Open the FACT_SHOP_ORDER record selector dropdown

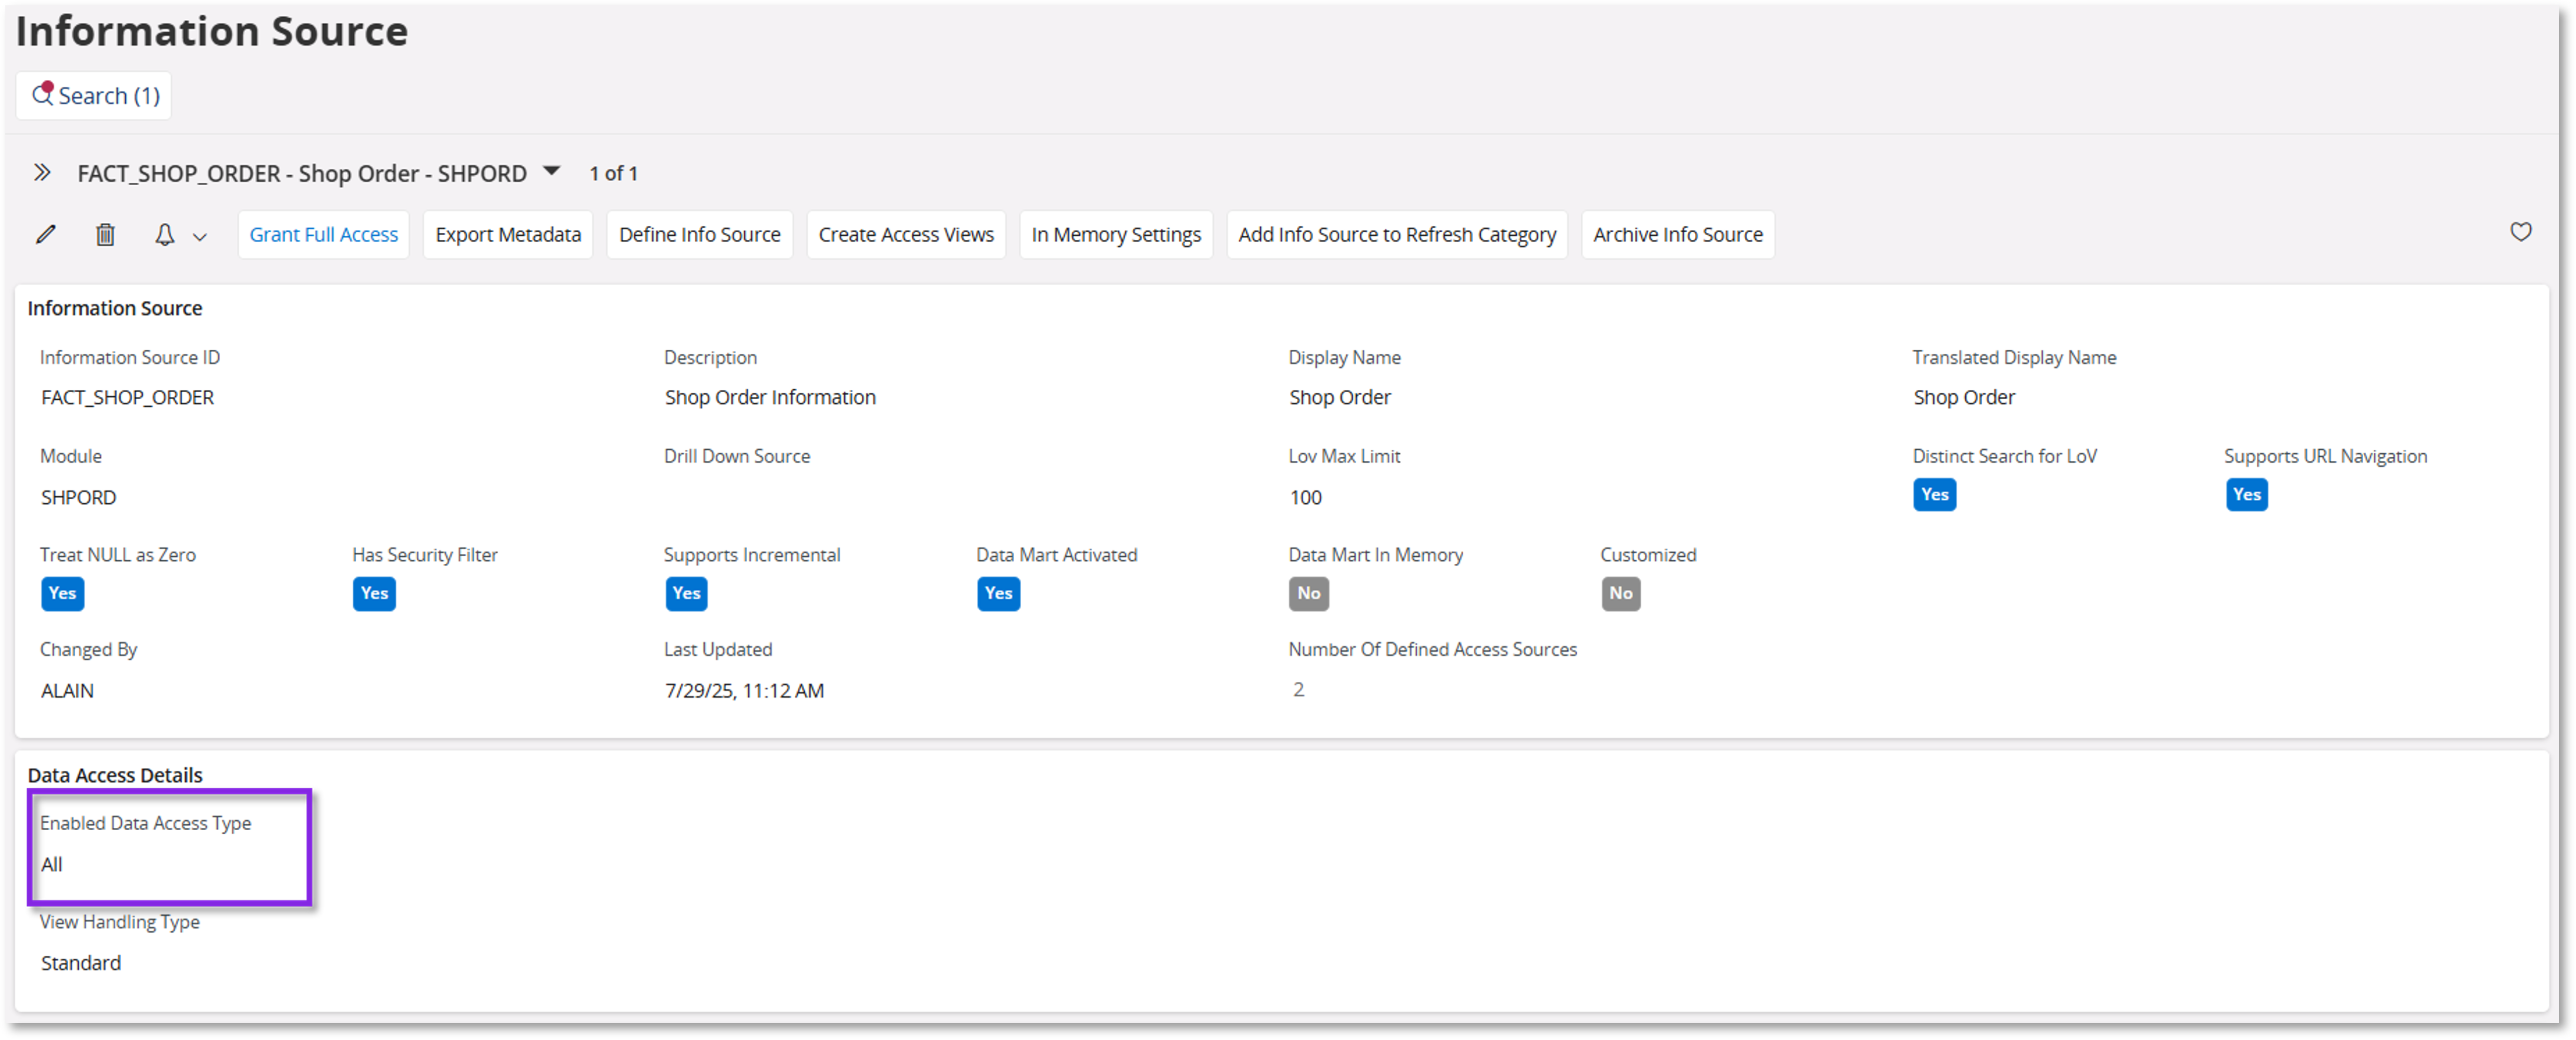click(551, 171)
